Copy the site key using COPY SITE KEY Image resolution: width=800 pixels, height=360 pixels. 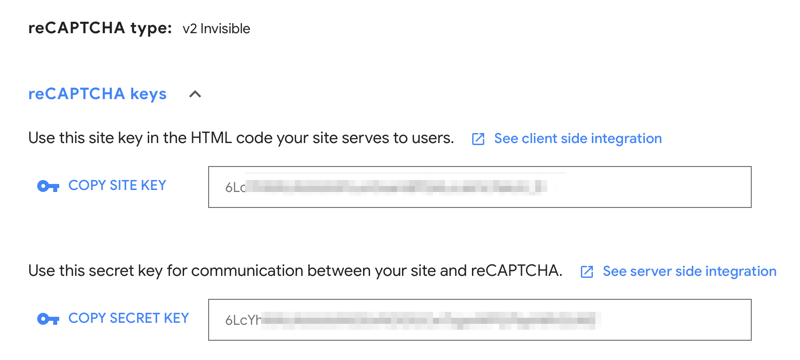(x=117, y=185)
